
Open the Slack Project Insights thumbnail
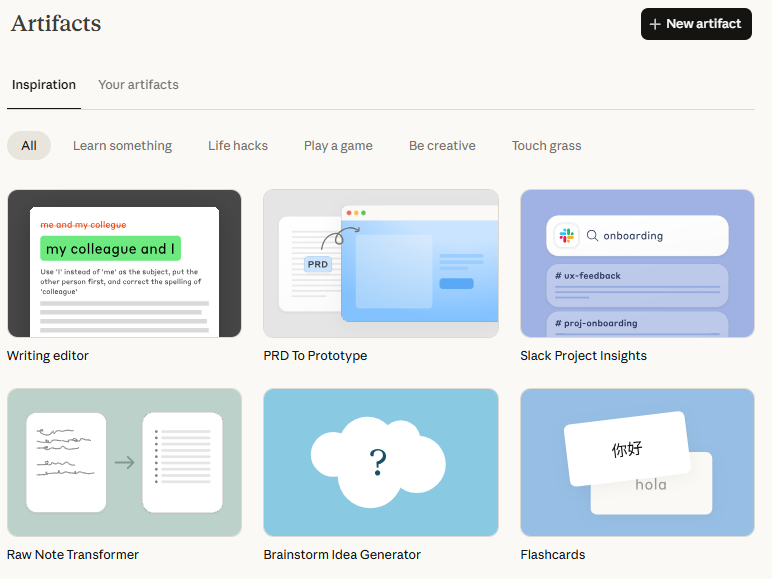[x=637, y=263]
